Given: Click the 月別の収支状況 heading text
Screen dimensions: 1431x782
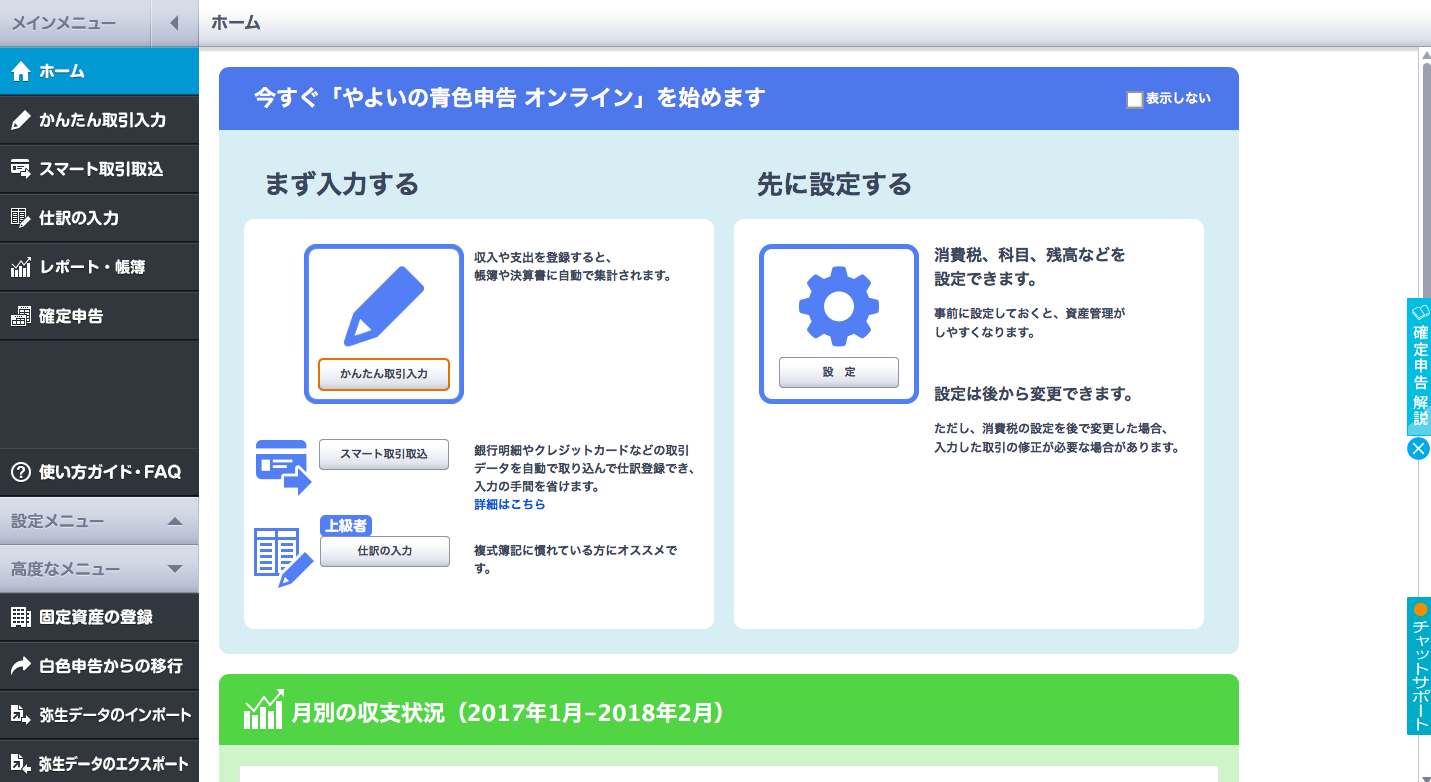Looking at the screenshot, I should 508,713.
